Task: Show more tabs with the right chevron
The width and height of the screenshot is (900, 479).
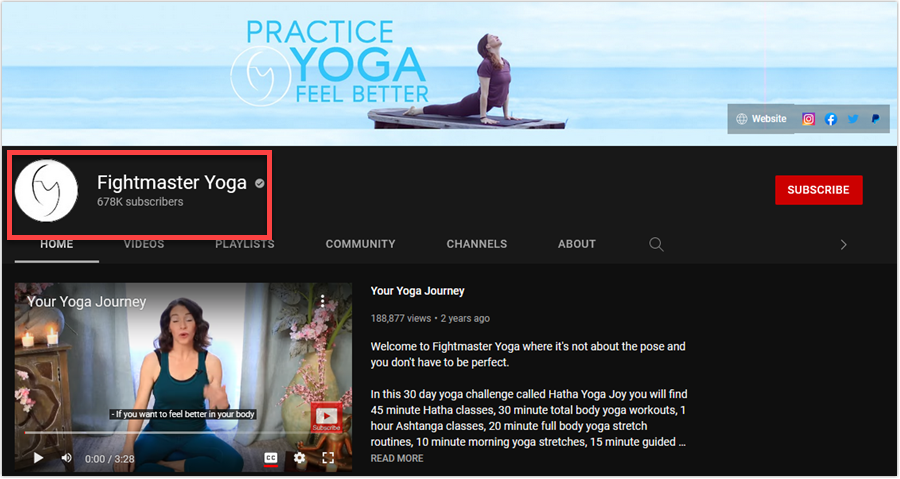Action: click(843, 244)
